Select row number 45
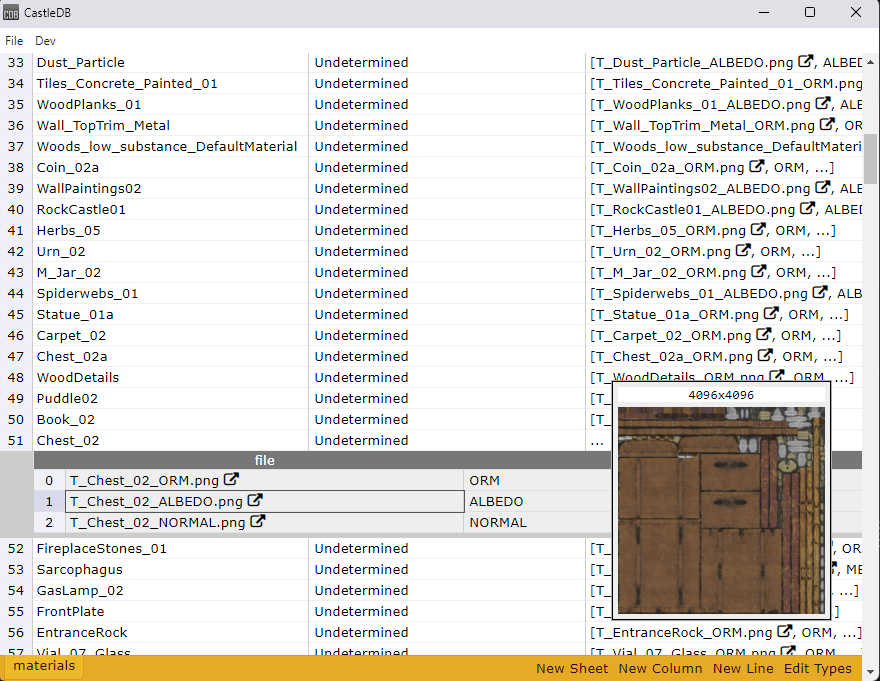The width and height of the screenshot is (880, 681). (x=16, y=314)
